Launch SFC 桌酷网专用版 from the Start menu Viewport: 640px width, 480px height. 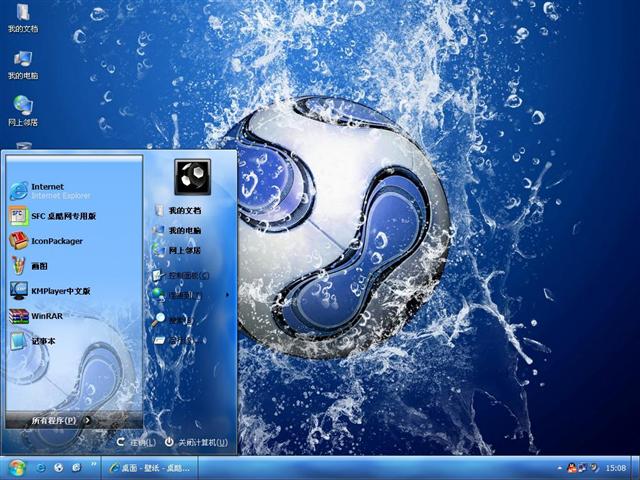click(x=62, y=215)
